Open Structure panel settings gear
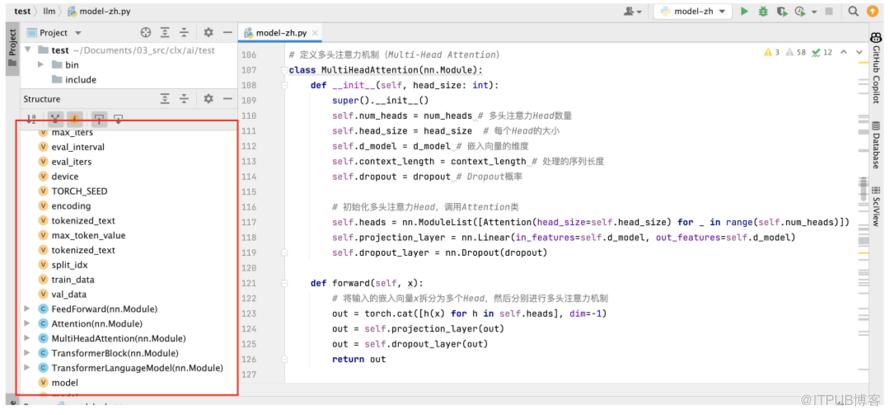 pos(208,100)
